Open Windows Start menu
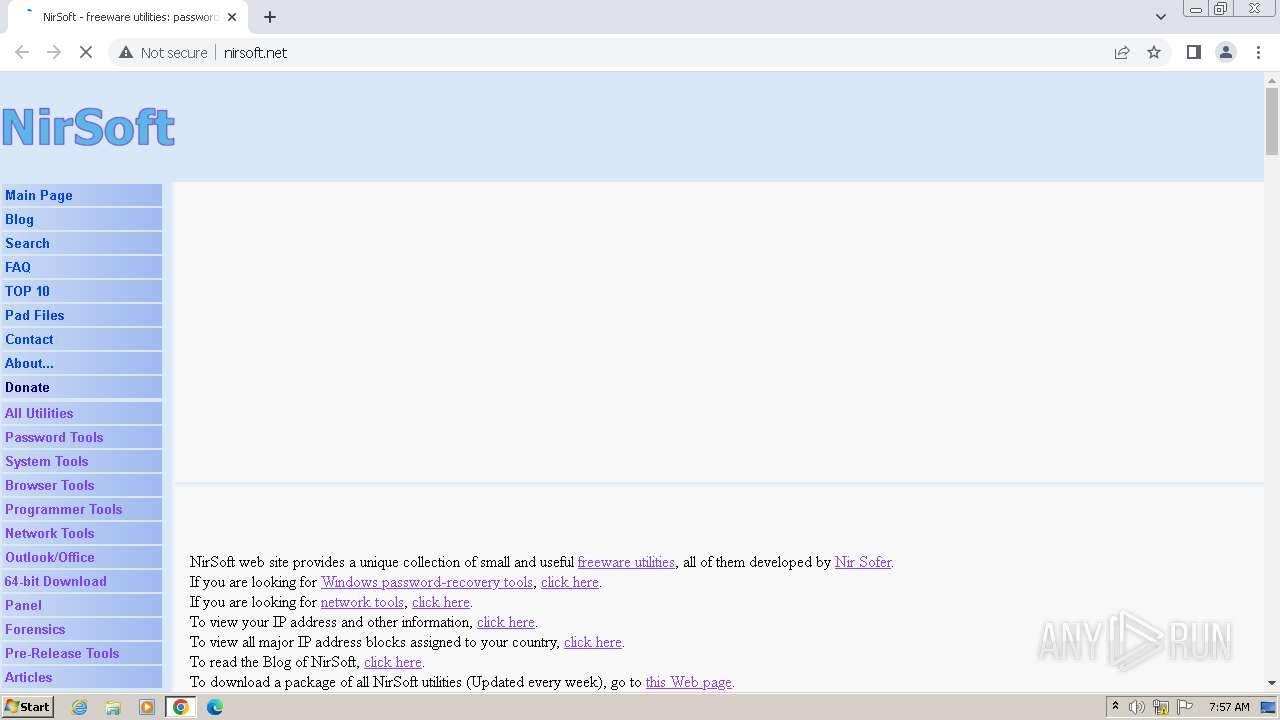The height and width of the screenshot is (720, 1280). [x=28, y=707]
